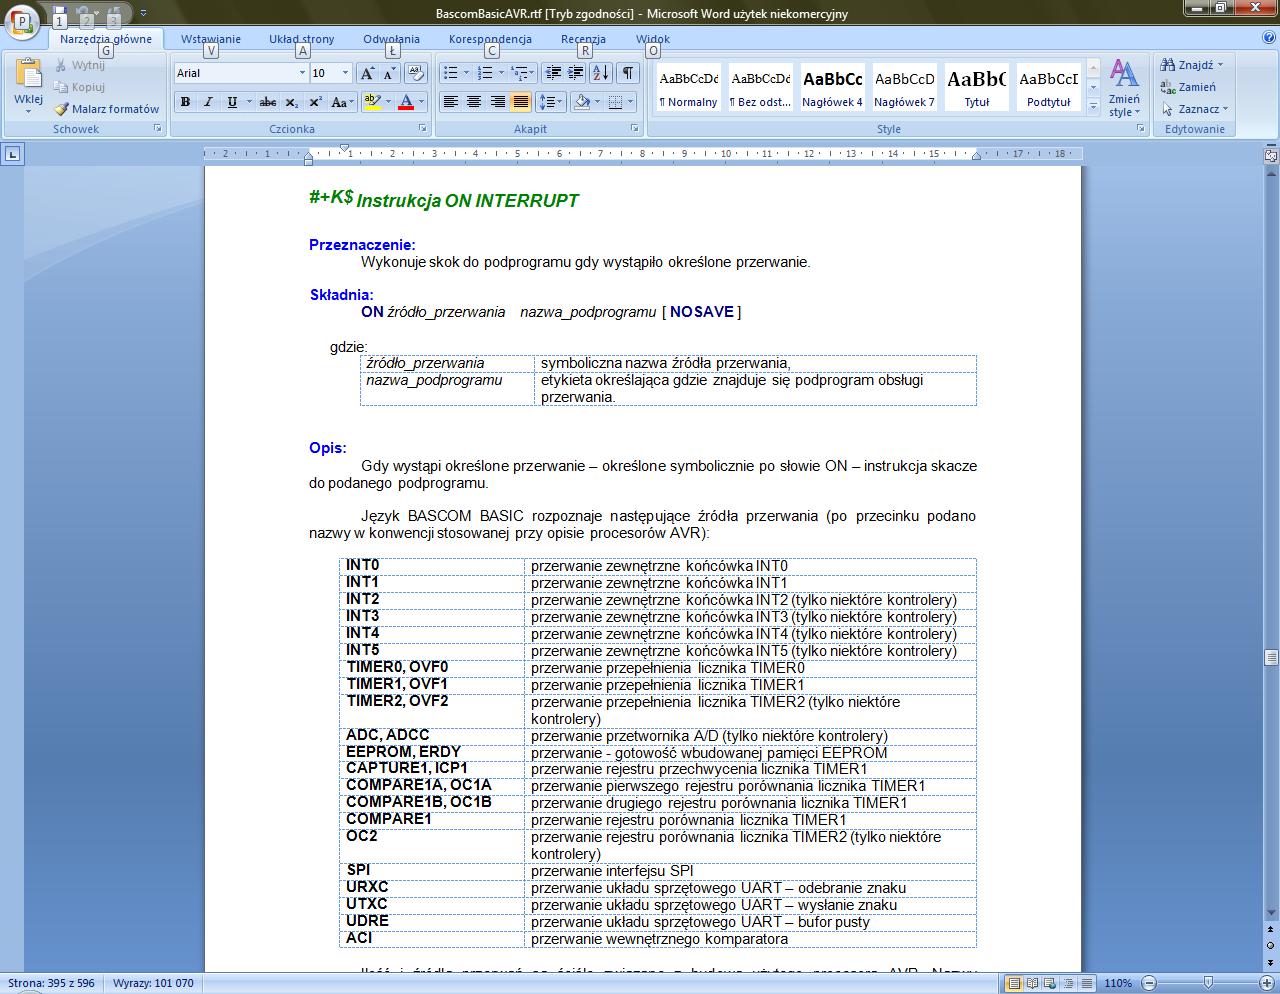Click the Malarz formatów format painter
The height and width of the screenshot is (994, 1280).
pyautogui.click(x=106, y=109)
